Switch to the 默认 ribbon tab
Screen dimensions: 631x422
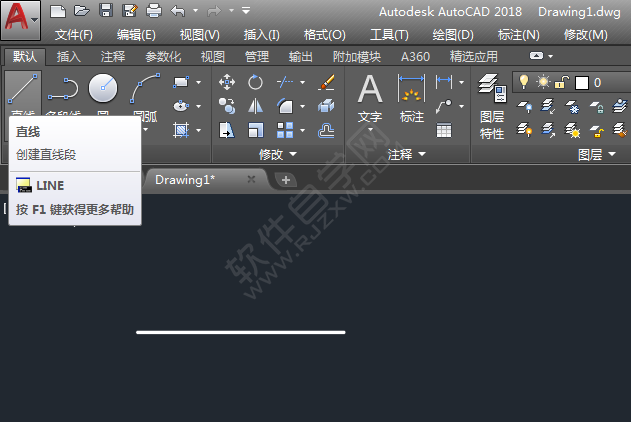[x=25, y=57]
